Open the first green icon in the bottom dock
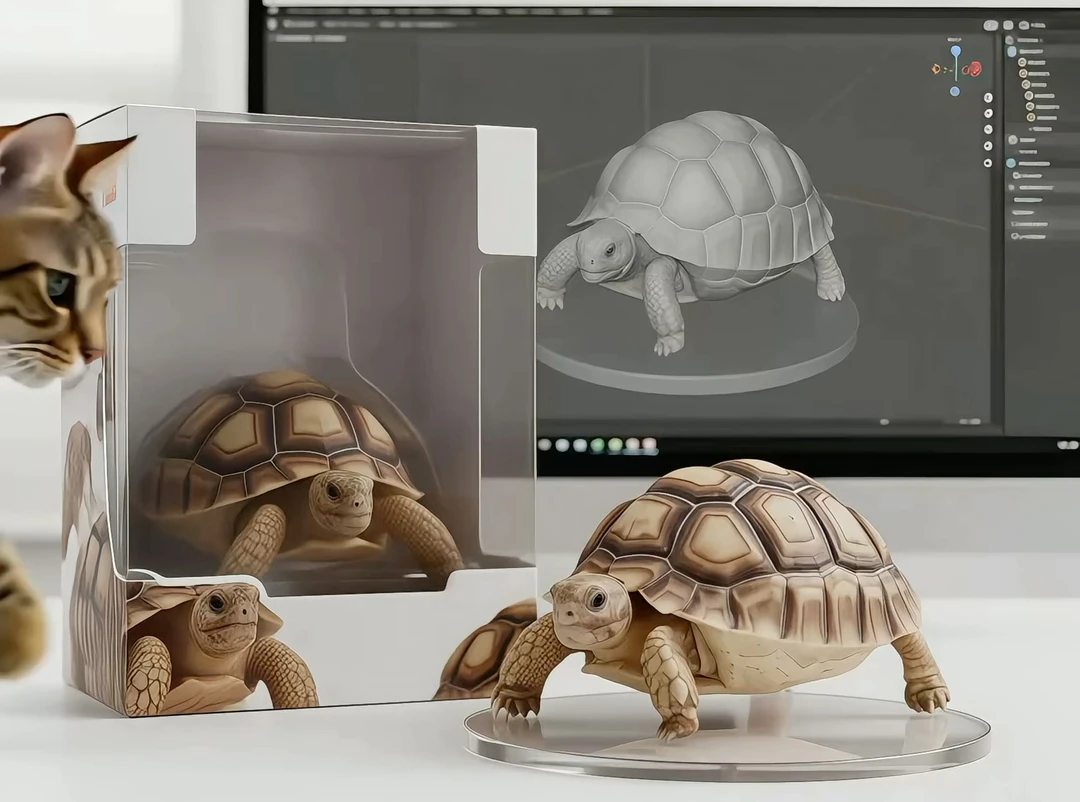Image resolution: width=1080 pixels, height=802 pixels. (598, 445)
